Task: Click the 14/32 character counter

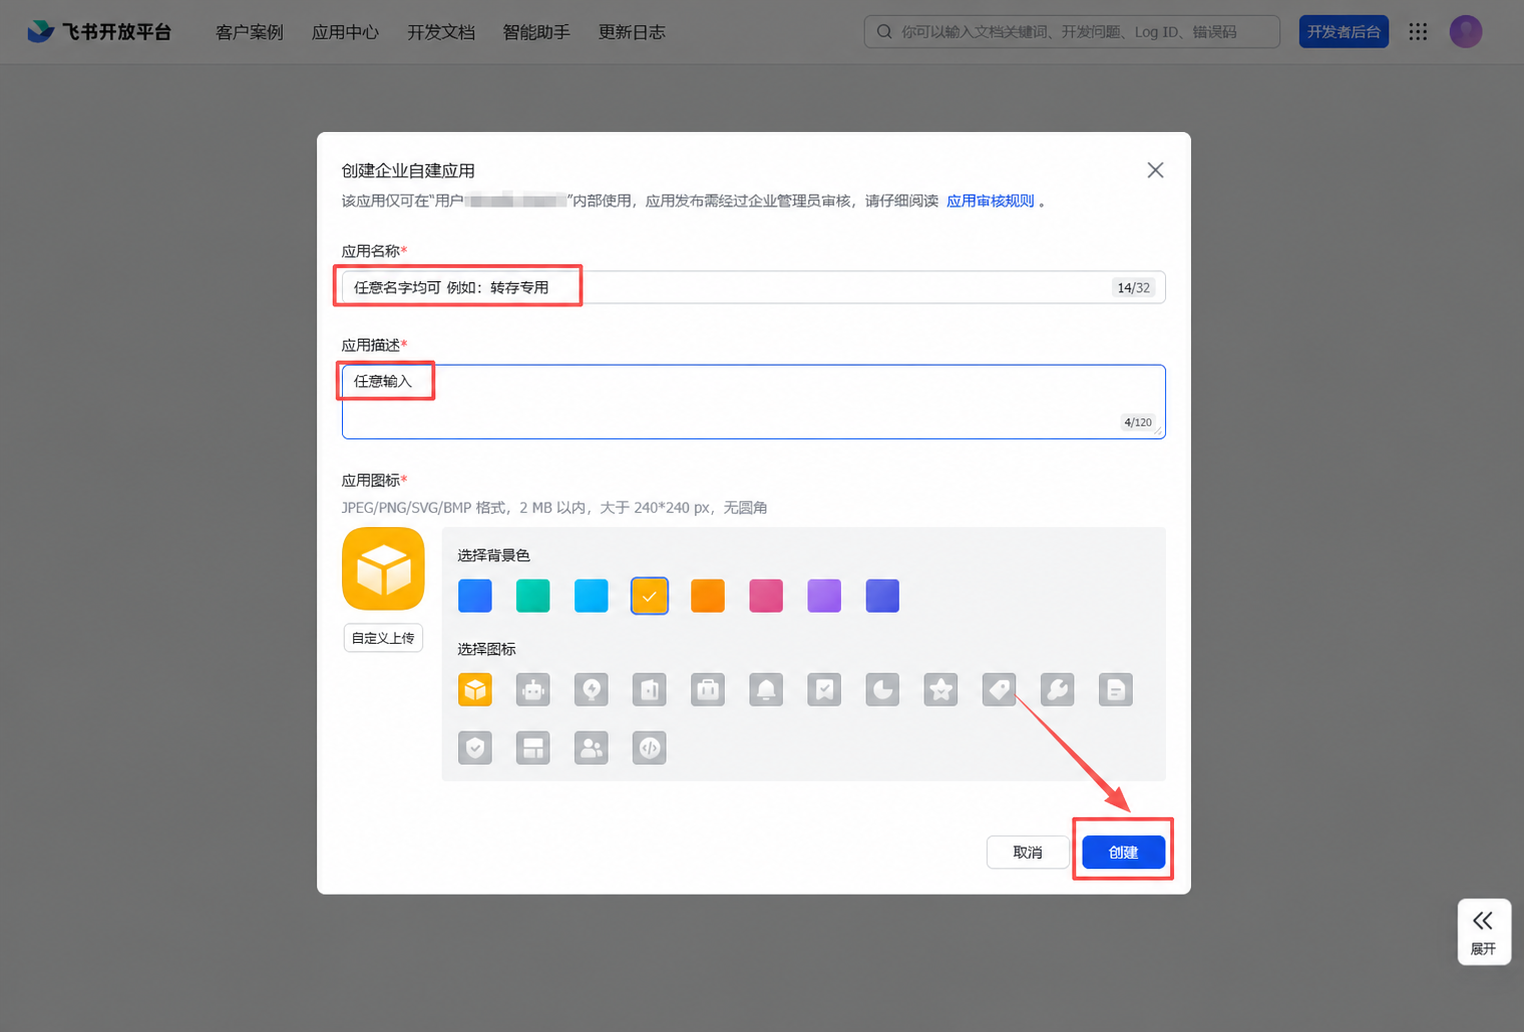Action: click(x=1134, y=288)
